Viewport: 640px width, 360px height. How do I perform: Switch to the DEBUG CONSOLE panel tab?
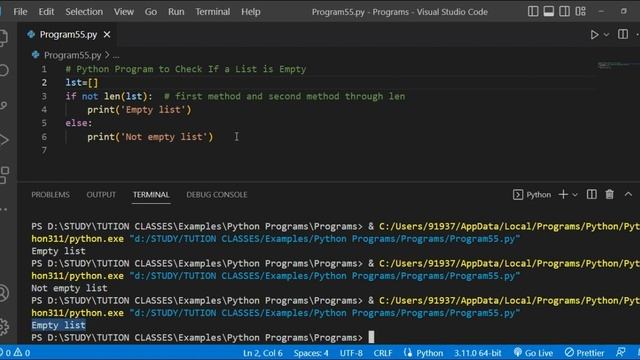[x=217, y=195]
